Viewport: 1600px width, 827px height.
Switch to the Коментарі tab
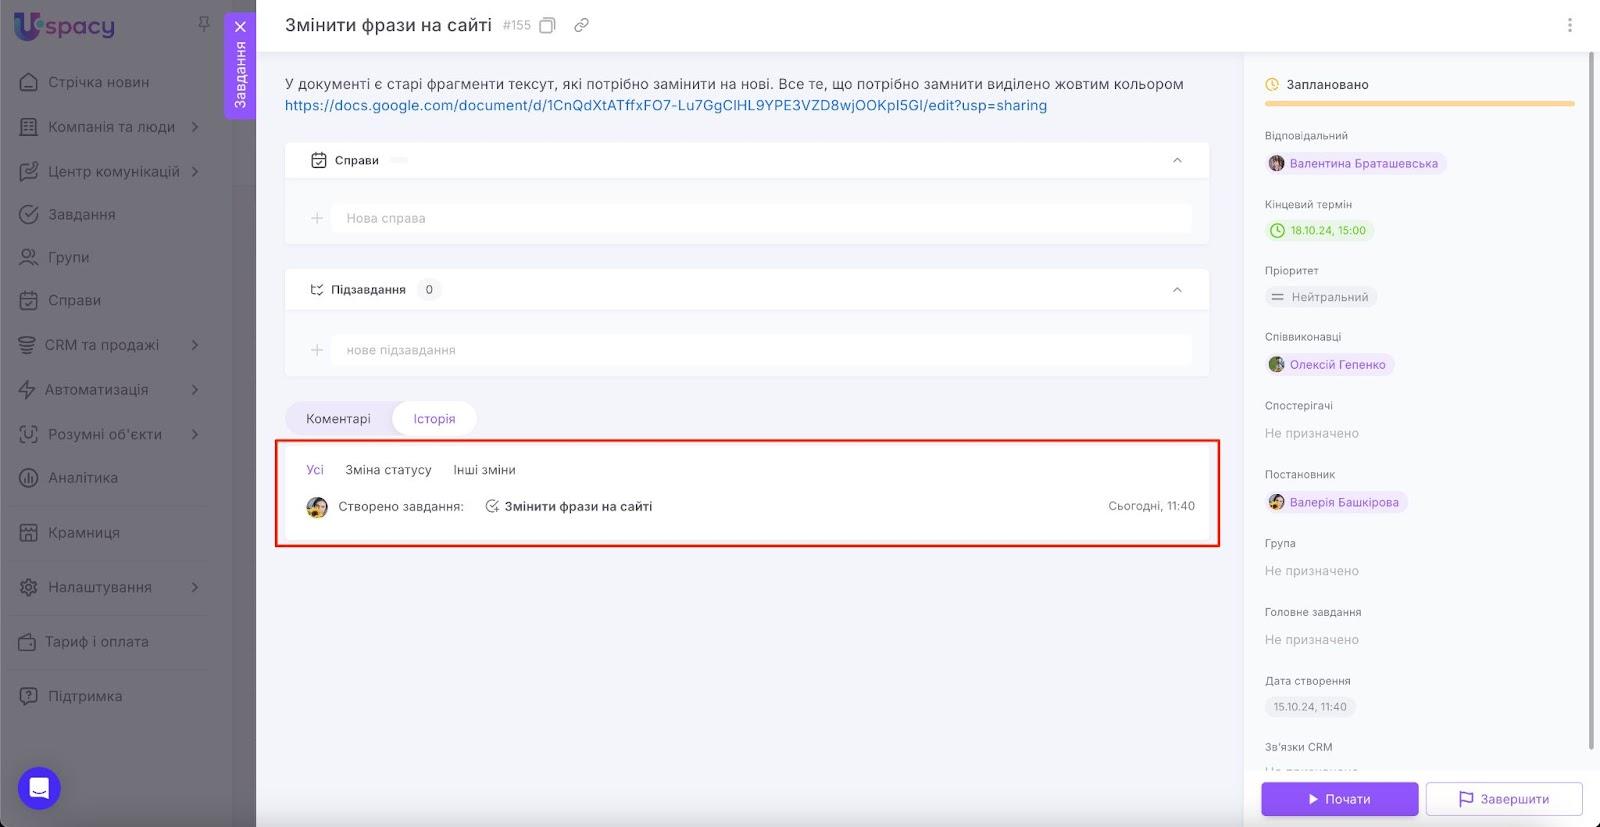pyautogui.click(x=338, y=419)
